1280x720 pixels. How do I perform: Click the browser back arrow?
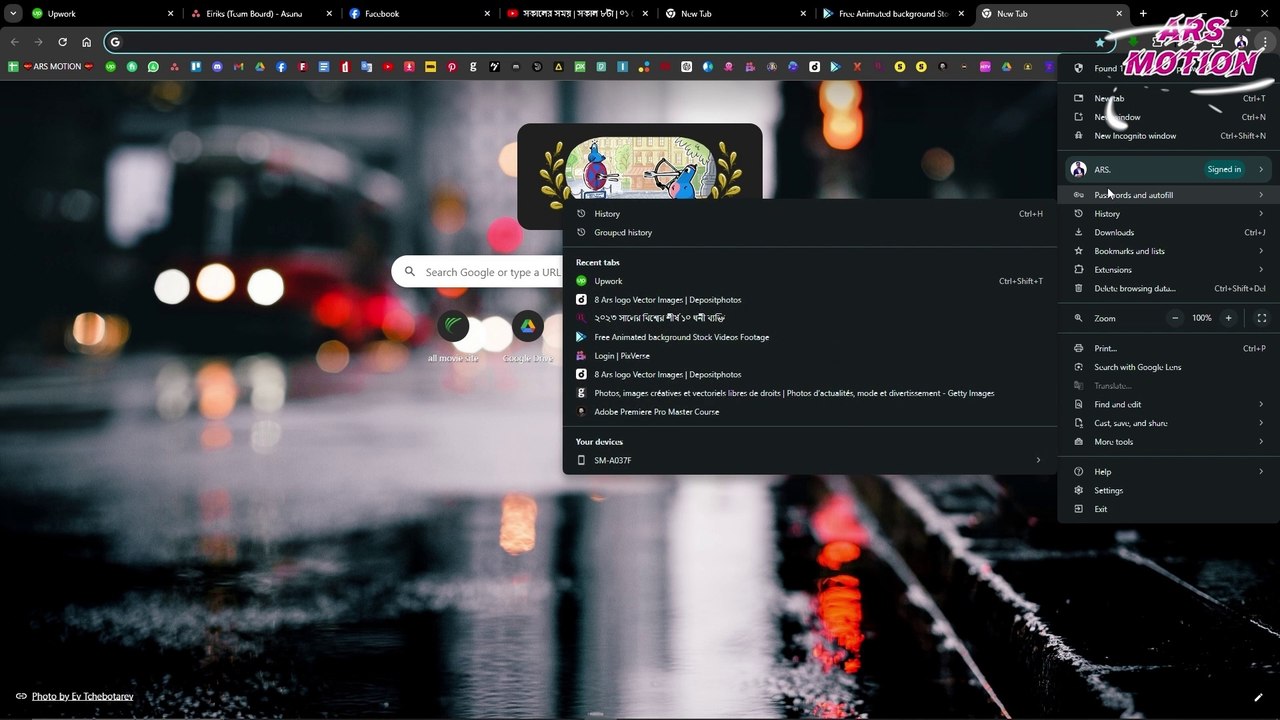[x=14, y=42]
